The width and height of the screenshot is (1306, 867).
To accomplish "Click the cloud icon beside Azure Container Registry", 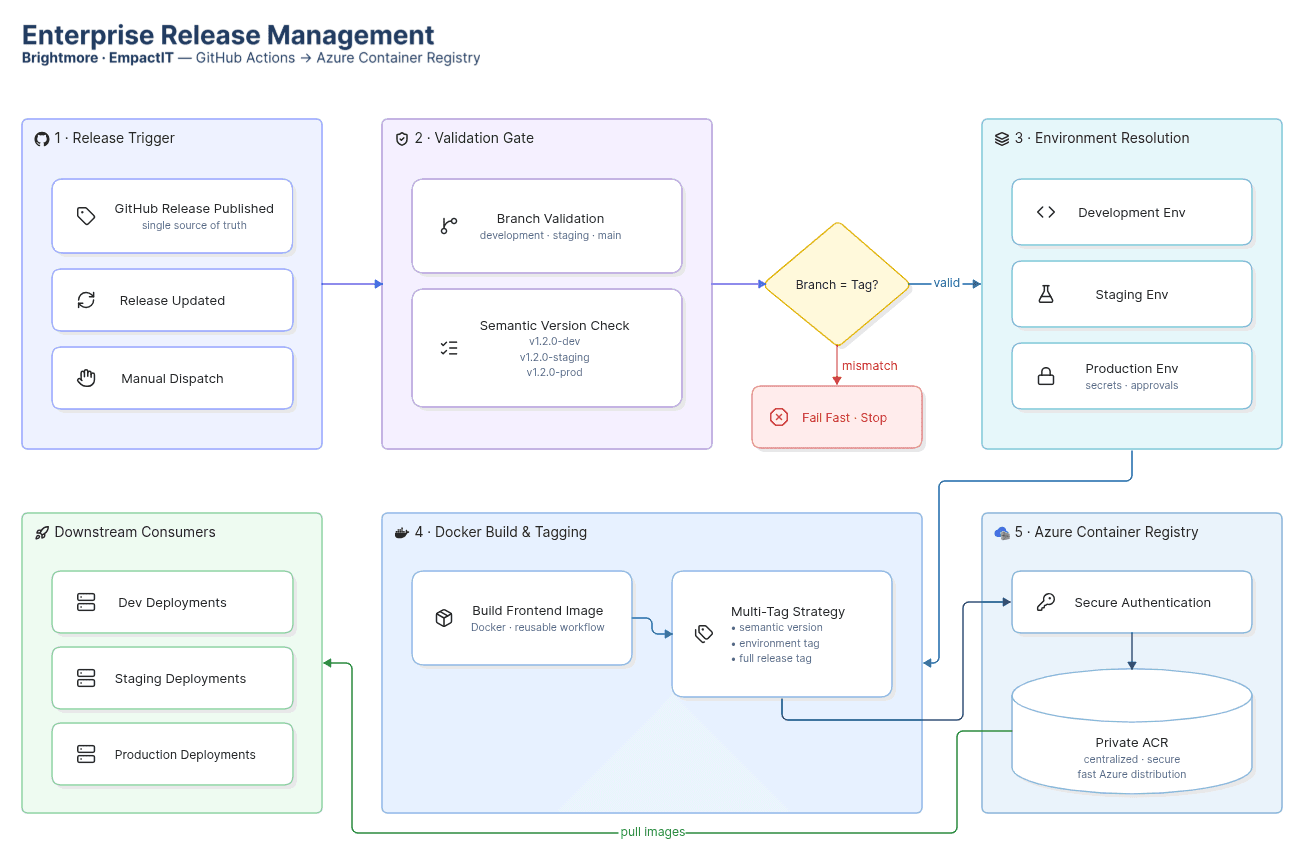I will click(x=1002, y=533).
